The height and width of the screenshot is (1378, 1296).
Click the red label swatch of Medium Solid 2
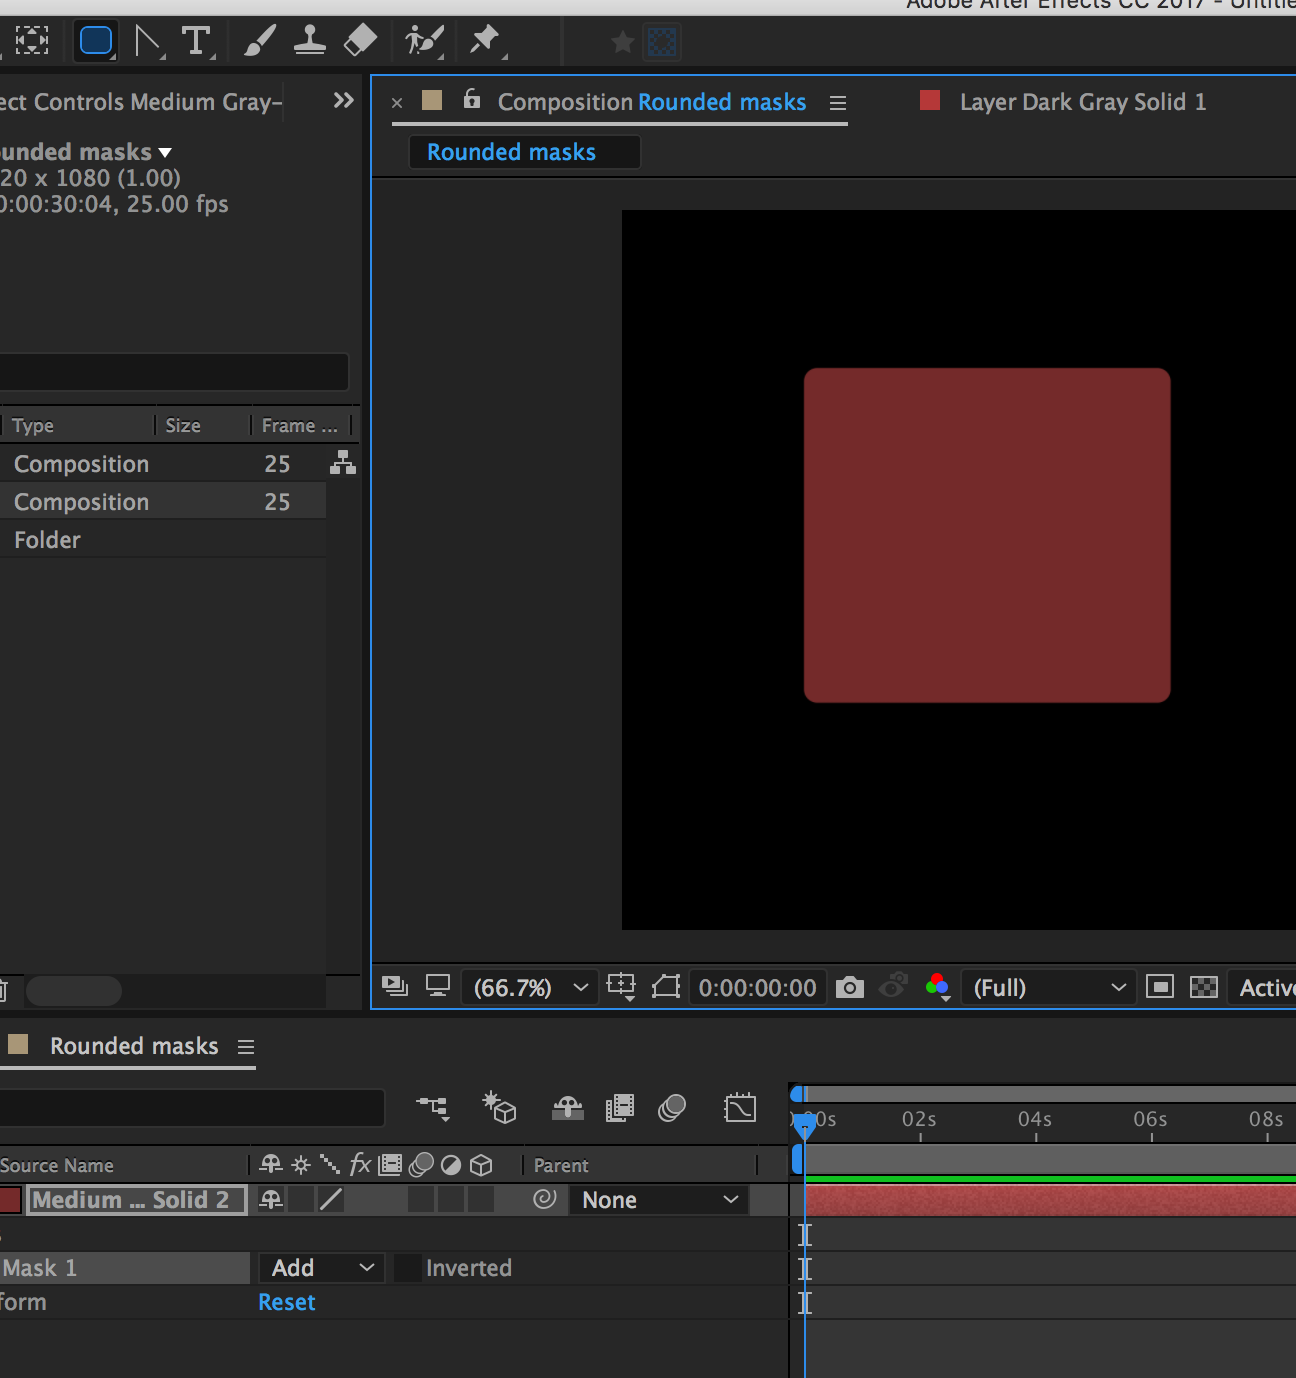click(10, 1200)
